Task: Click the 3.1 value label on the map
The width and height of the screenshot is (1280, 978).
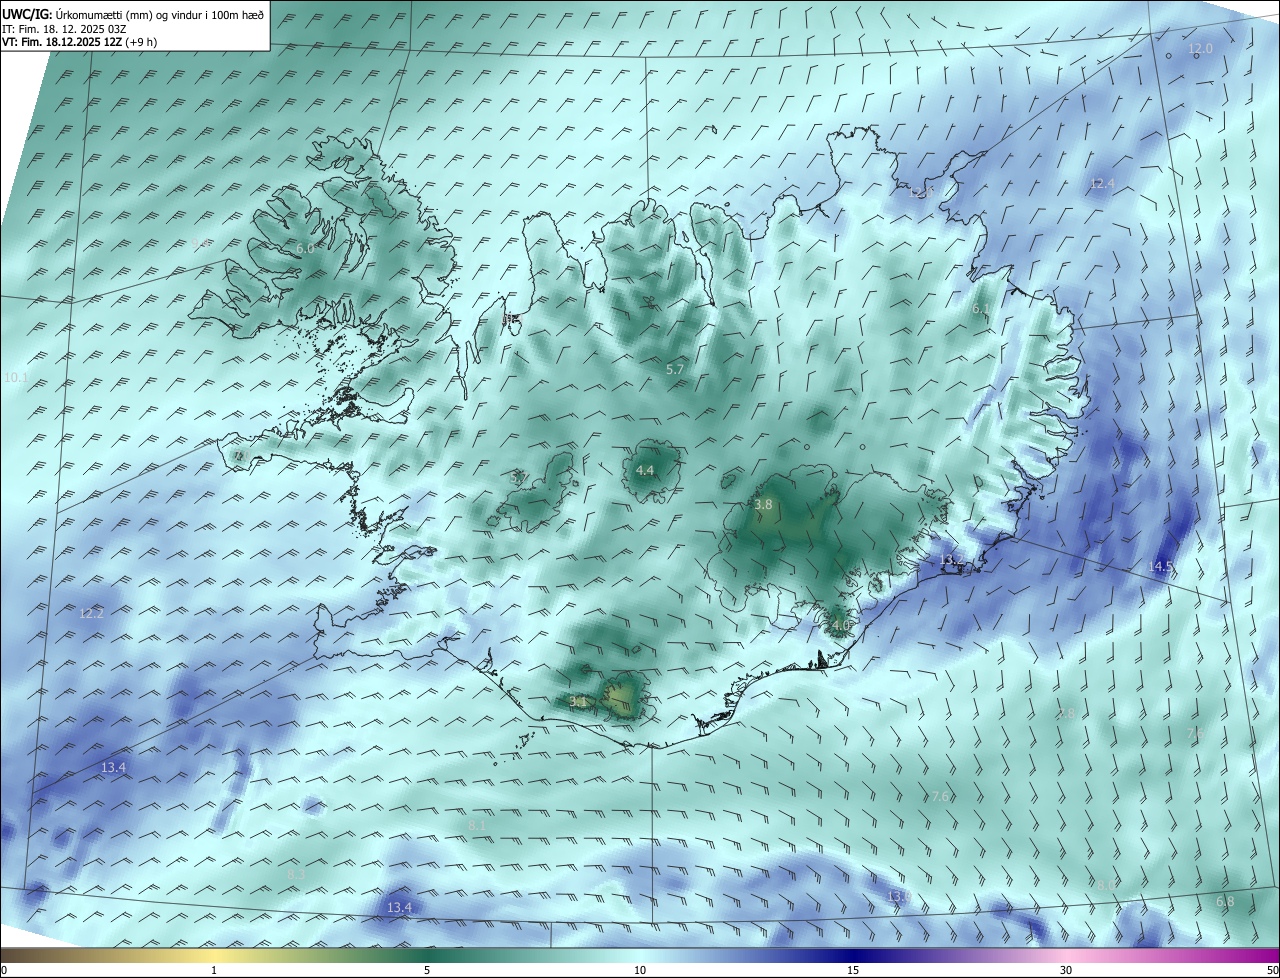Action: [578, 702]
